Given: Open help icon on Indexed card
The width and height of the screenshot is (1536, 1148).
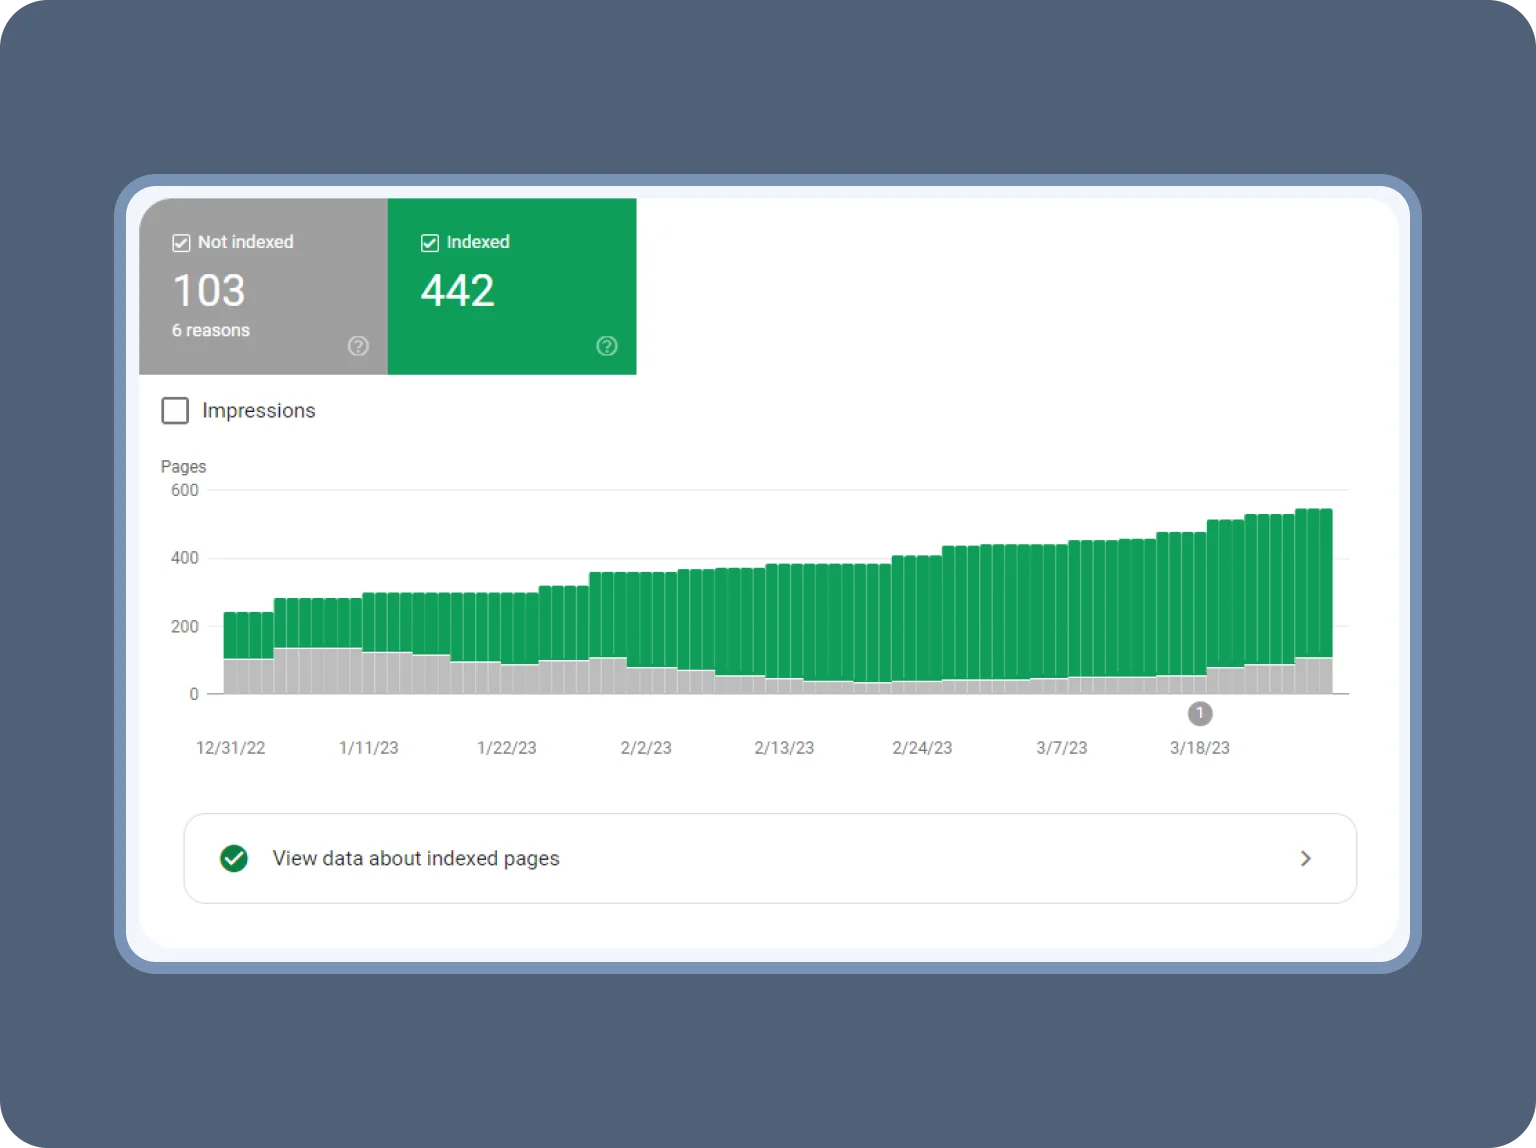Looking at the screenshot, I should coord(607,346).
